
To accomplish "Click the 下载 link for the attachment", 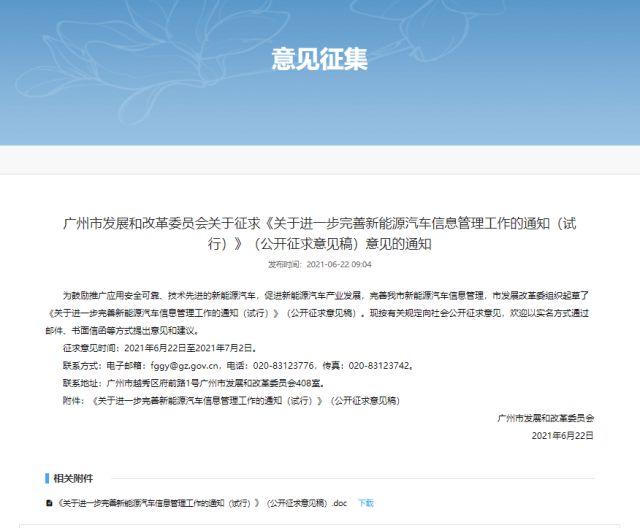I will click(x=366, y=503).
